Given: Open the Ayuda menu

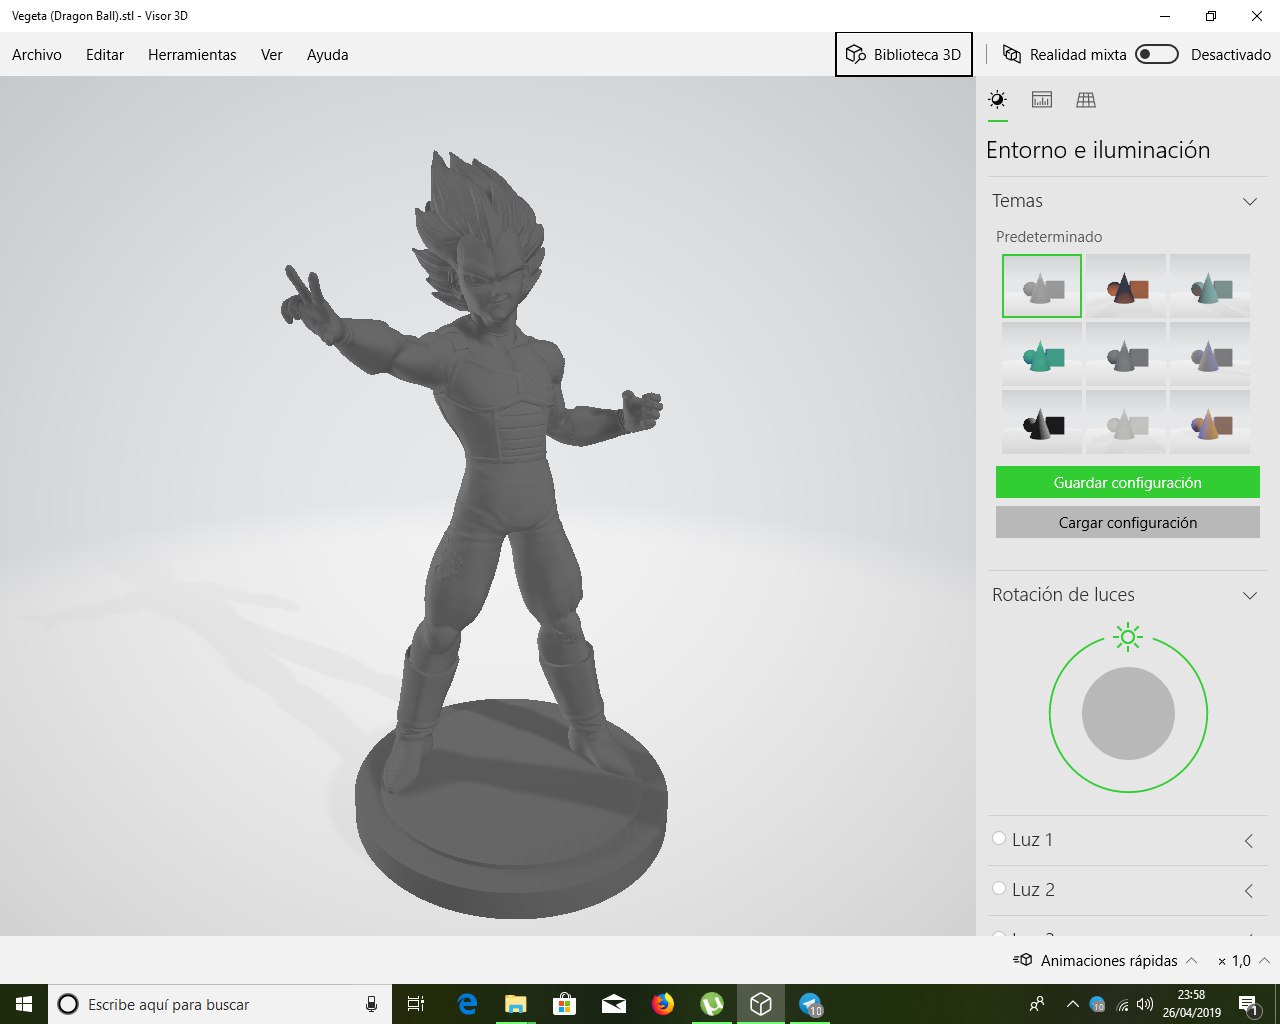Looking at the screenshot, I should [328, 55].
